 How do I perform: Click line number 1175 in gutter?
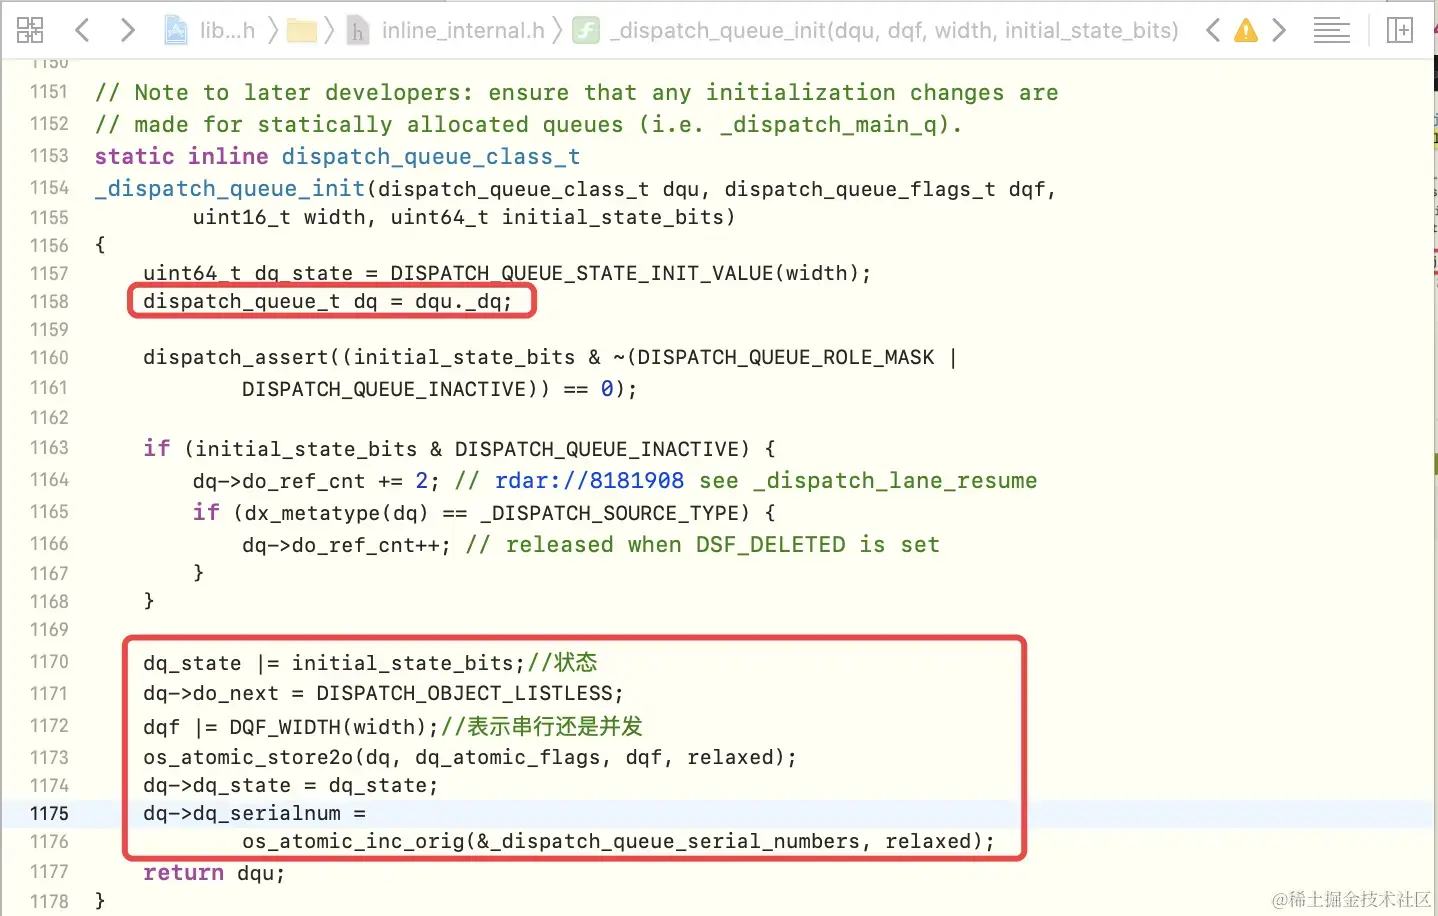click(49, 814)
